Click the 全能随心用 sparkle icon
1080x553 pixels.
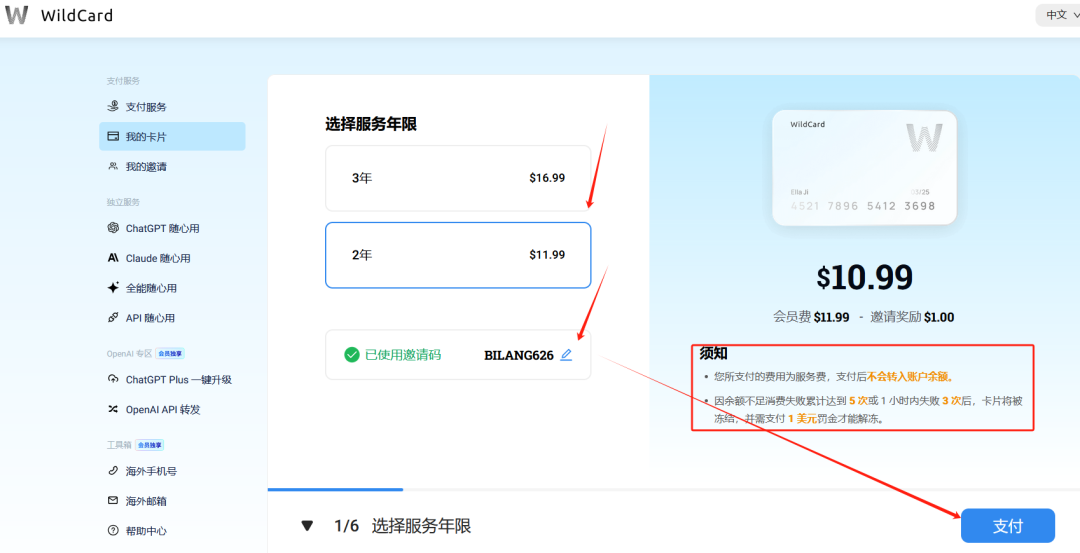tap(114, 288)
